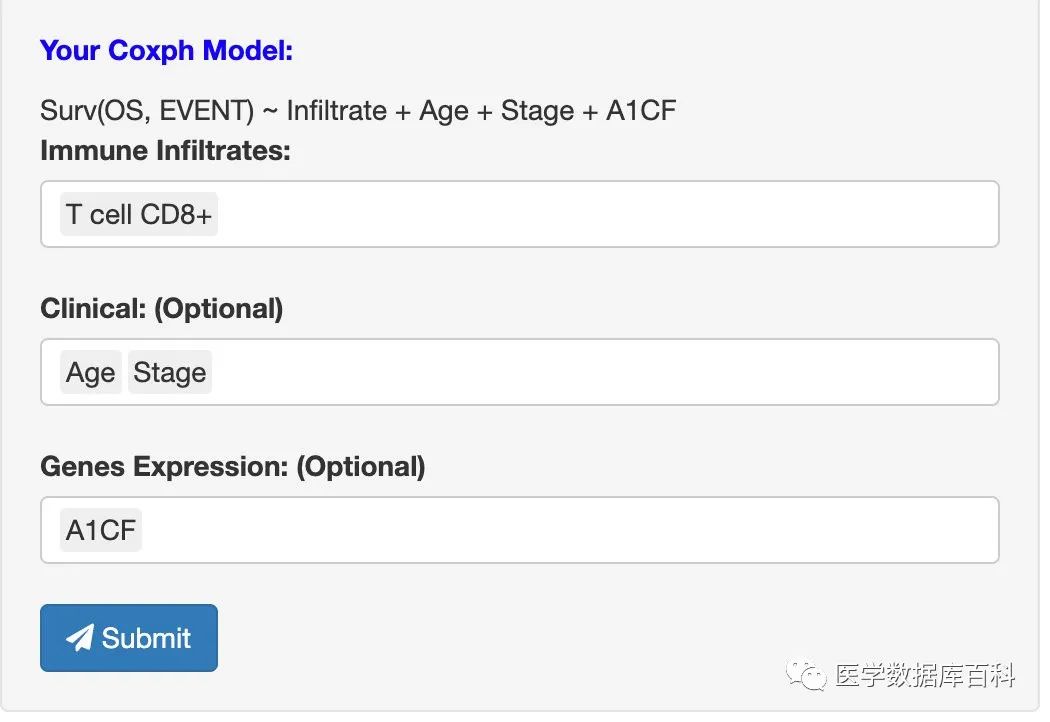This screenshot has width=1050, height=722.
Task: Click the A1CF term in the formula
Action: tap(641, 110)
